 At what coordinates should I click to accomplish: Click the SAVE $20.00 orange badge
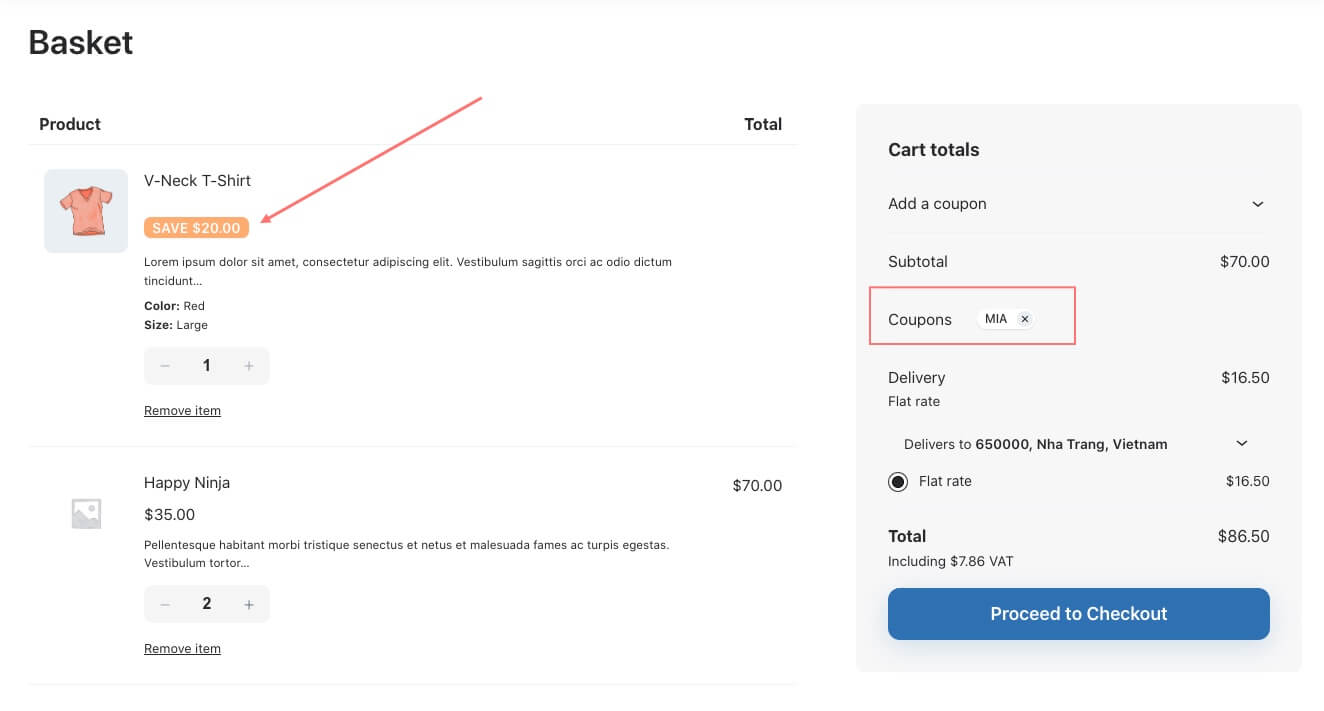coord(196,228)
